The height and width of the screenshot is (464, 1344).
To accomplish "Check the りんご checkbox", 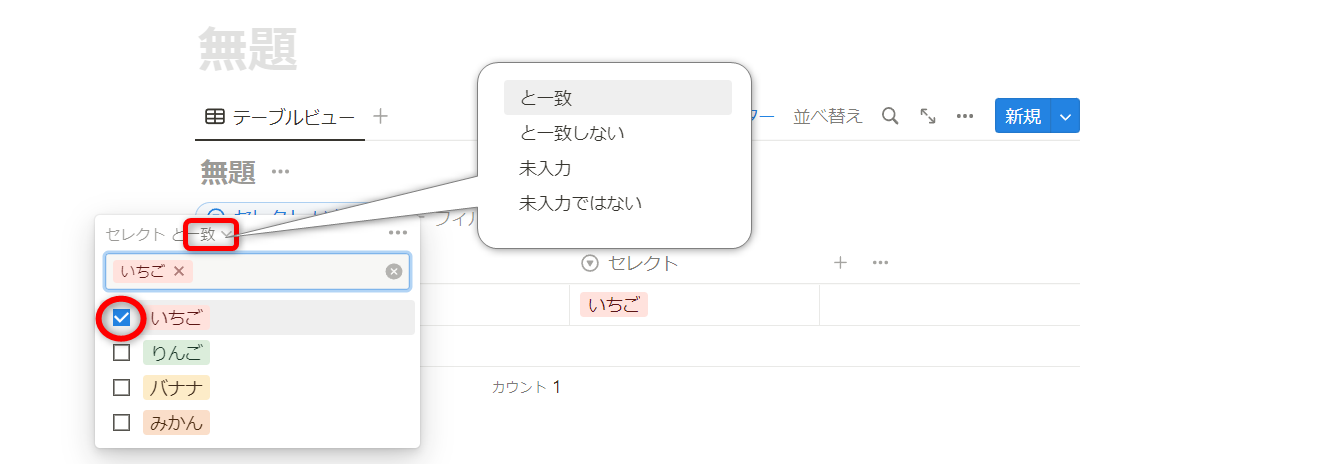I will (122, 353).
